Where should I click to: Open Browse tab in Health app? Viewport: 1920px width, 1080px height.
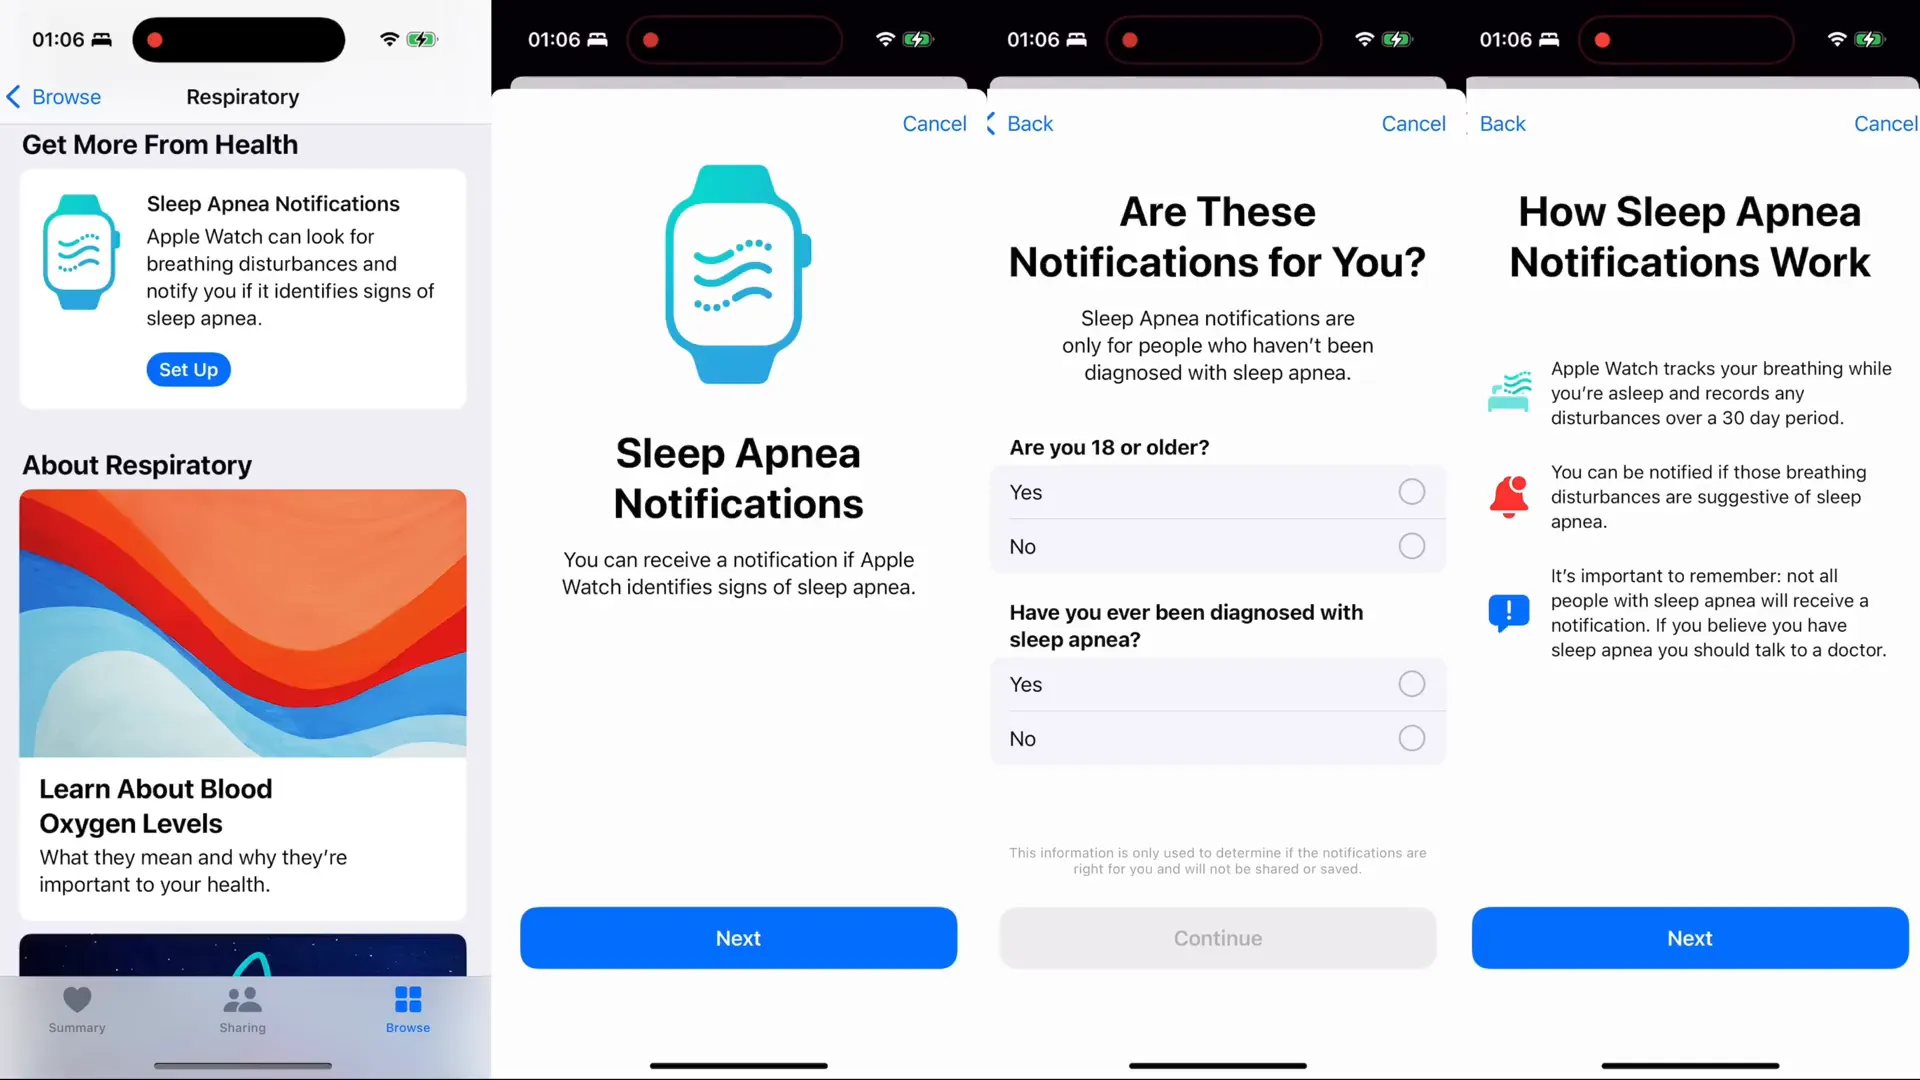coord(407,1009)
